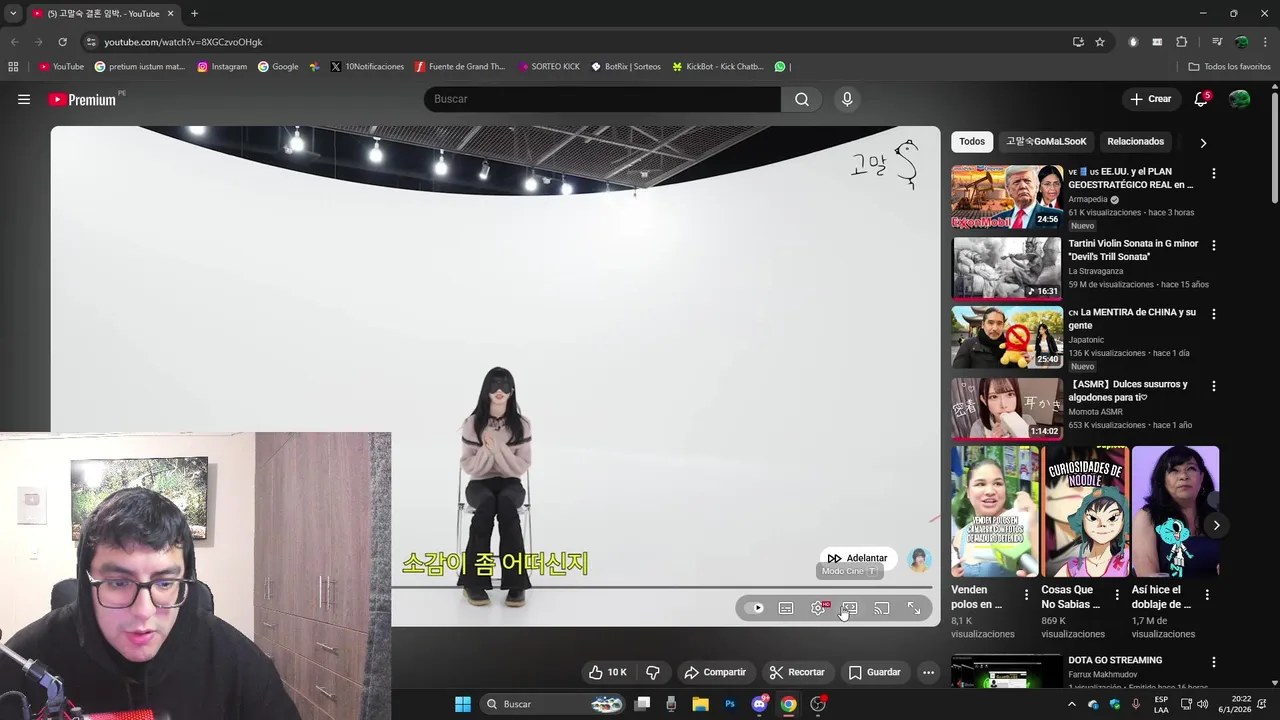Open the YouTube guide hamburger menu

(x=24, y=99)
